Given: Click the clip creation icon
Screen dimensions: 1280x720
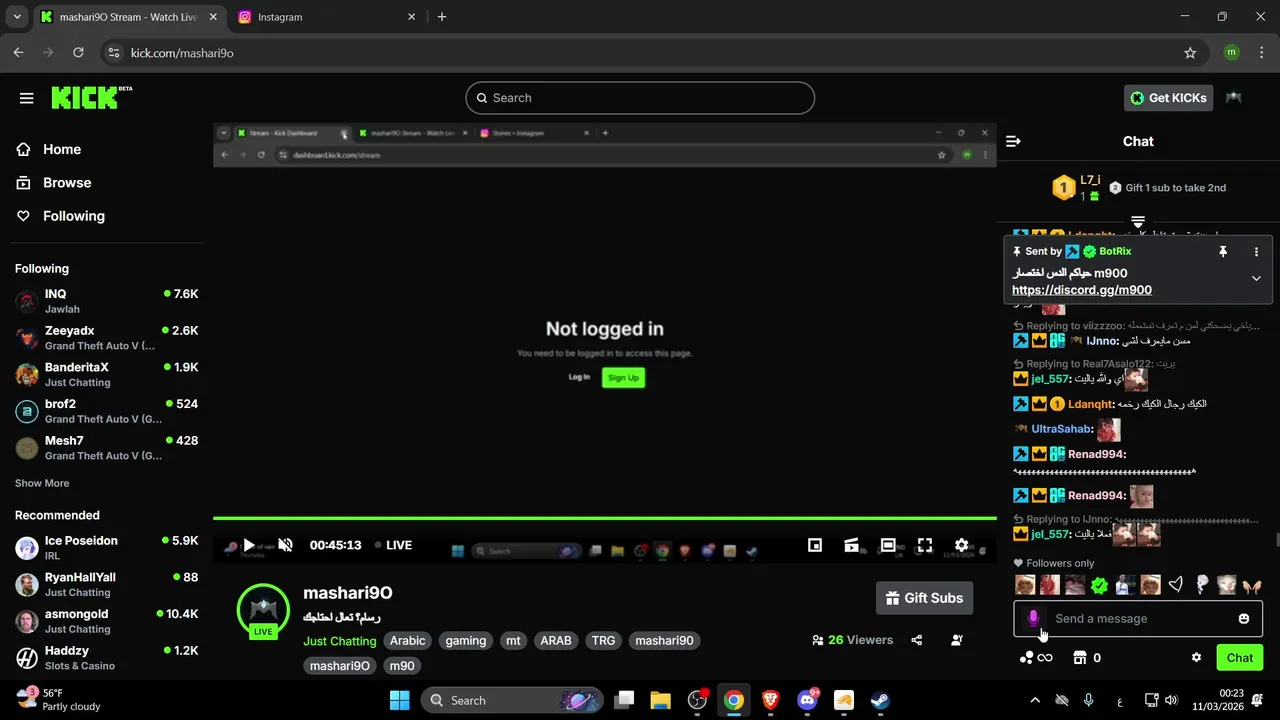Looking at the screenshot, I should coord(852,545).
